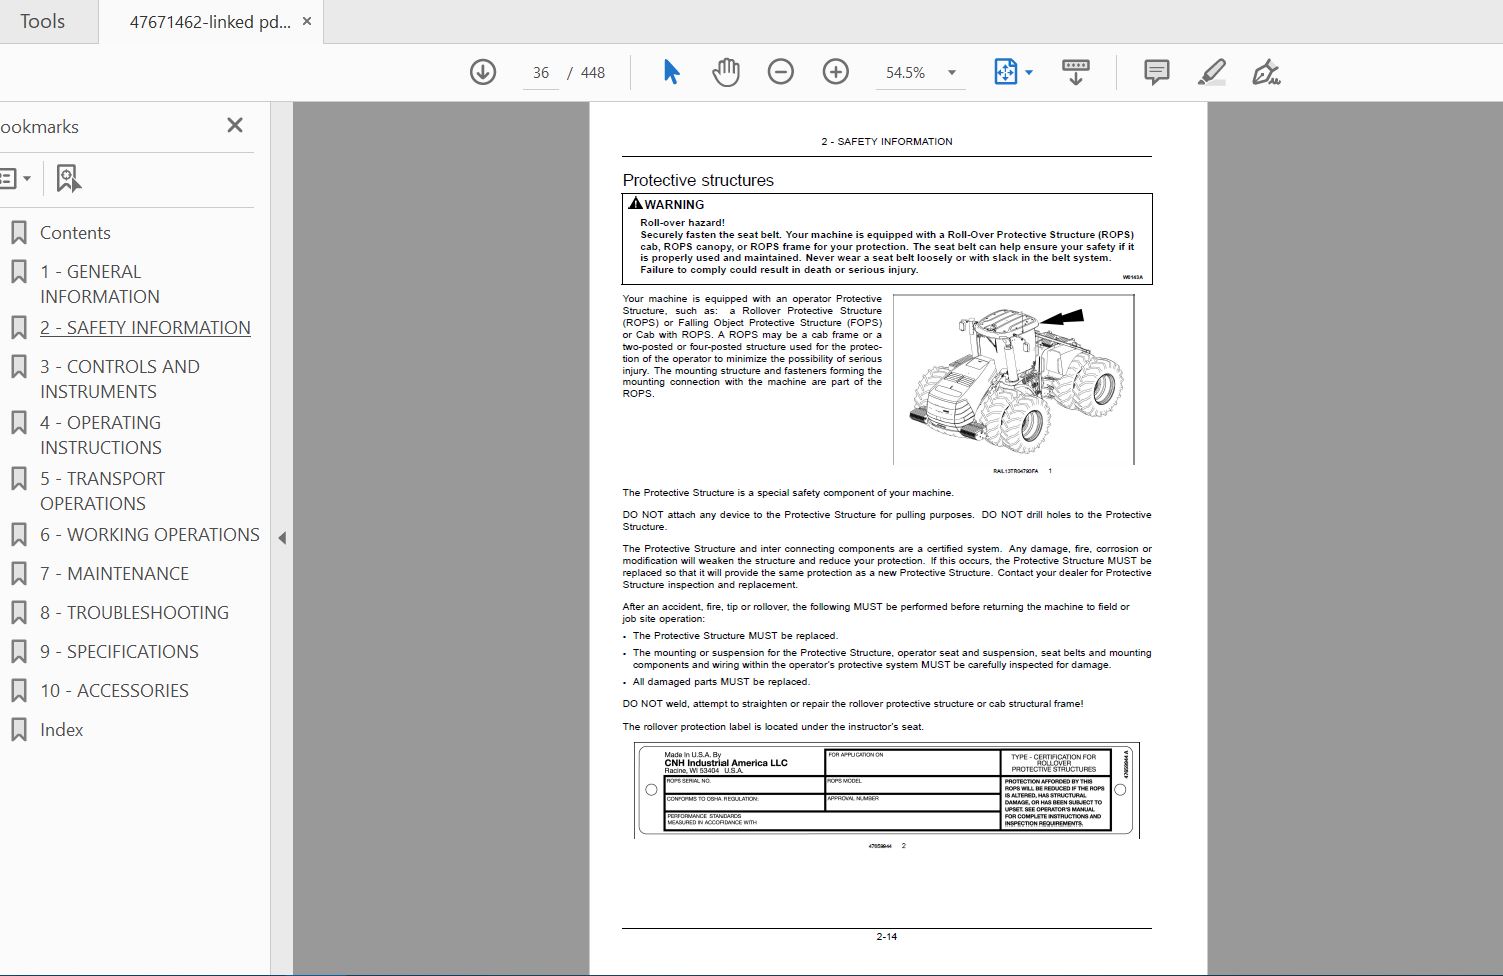Open the fit page options icon
The image size is (1503, 976).
pyautogui.click(x=1012, y=72)
